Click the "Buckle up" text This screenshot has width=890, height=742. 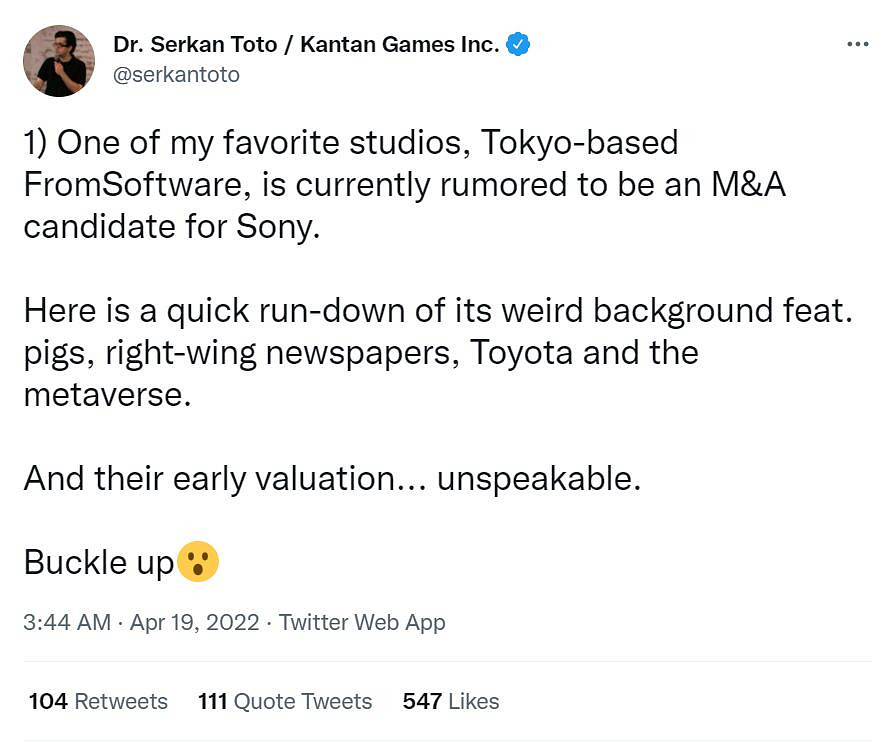[x=98, y=562]
